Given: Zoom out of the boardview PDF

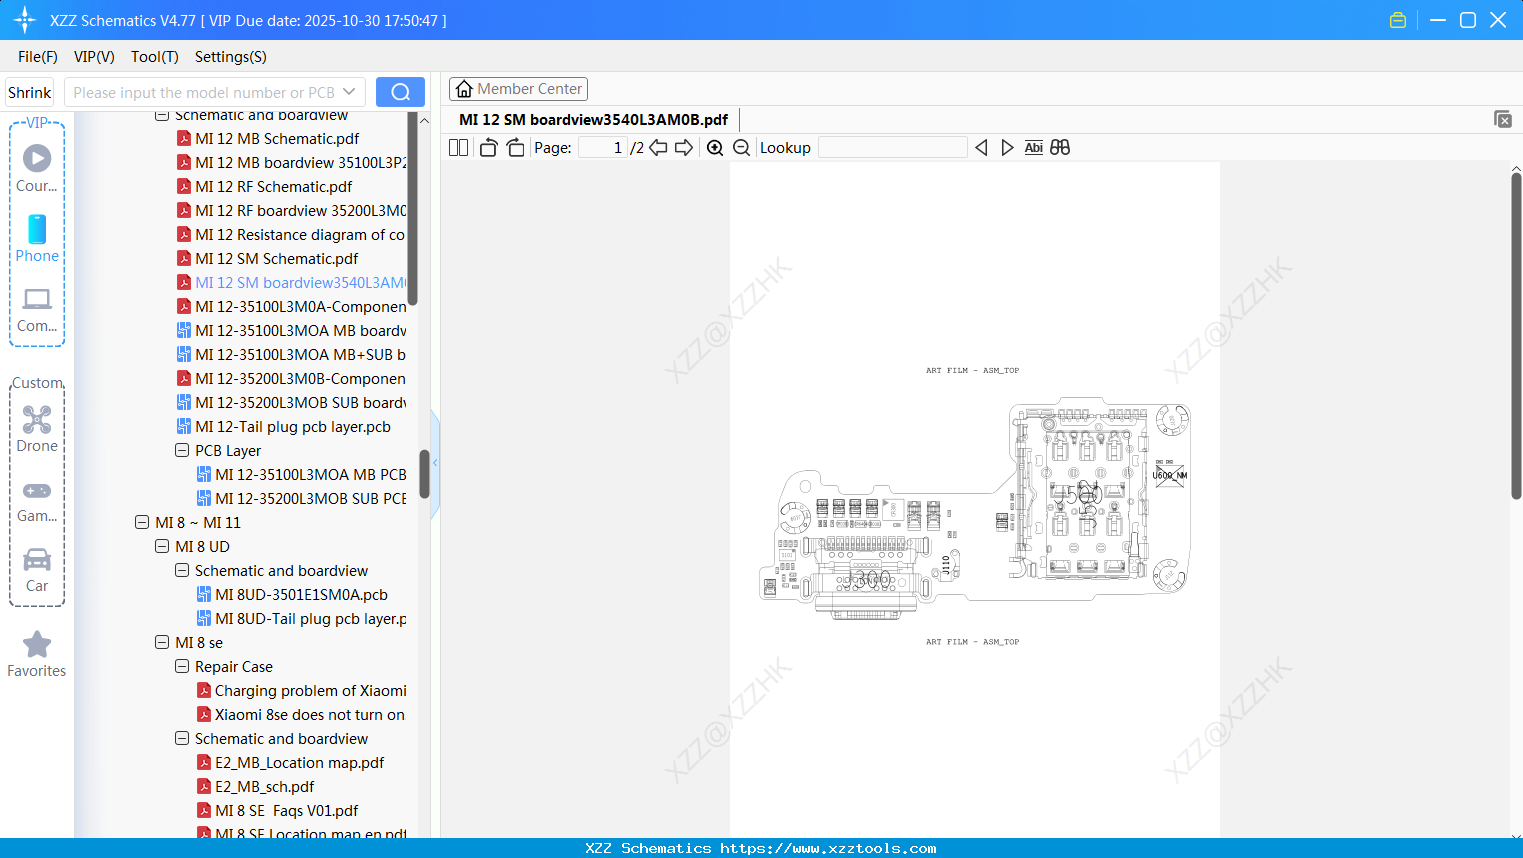Looking at the screenshot, I should click(x=741, y=147).
